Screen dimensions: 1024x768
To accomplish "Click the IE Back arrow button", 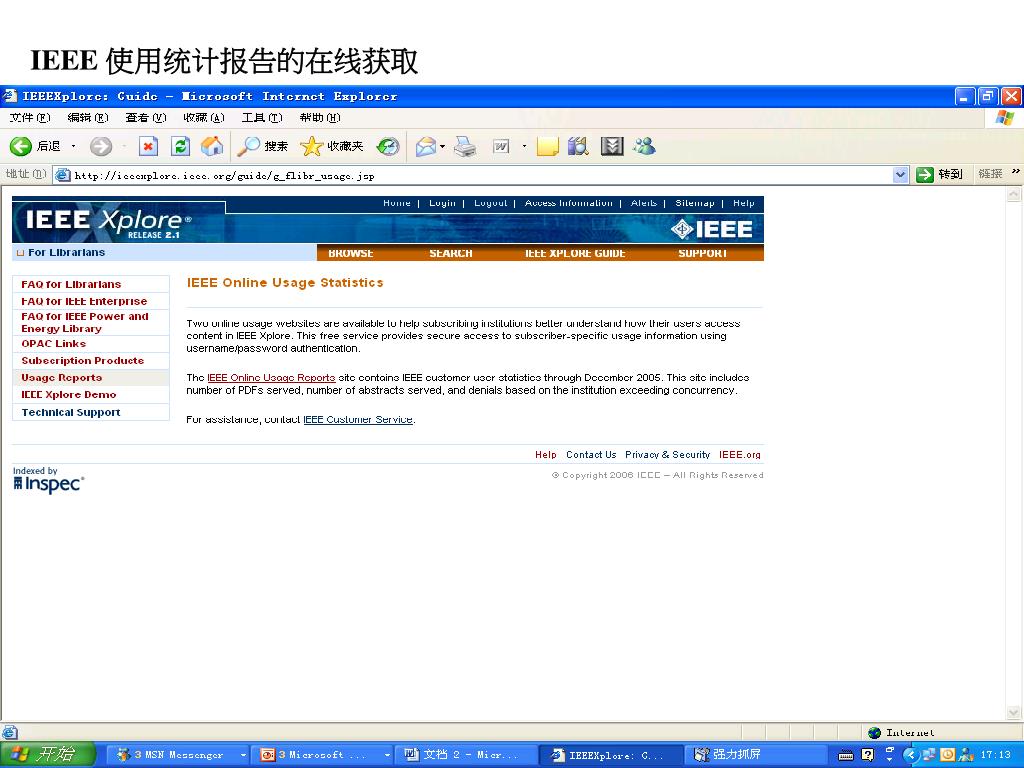I will [21, 146].
